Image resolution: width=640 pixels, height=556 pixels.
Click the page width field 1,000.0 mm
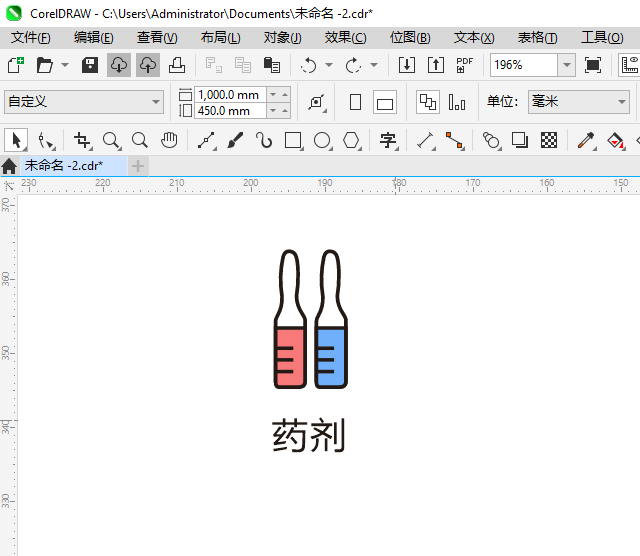230,95
